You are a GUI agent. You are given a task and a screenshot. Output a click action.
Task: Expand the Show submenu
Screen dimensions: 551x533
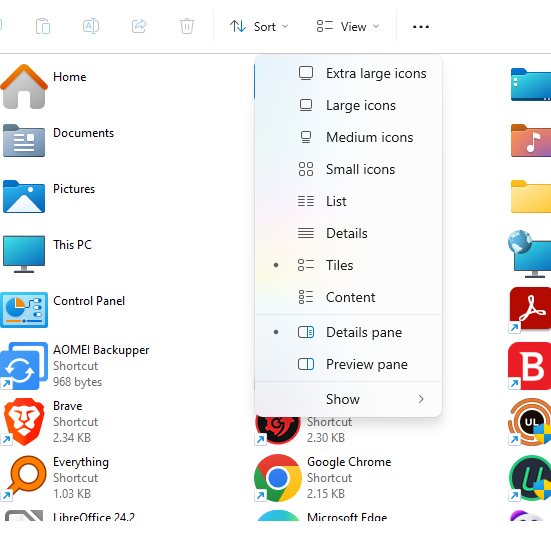point(348,399)
